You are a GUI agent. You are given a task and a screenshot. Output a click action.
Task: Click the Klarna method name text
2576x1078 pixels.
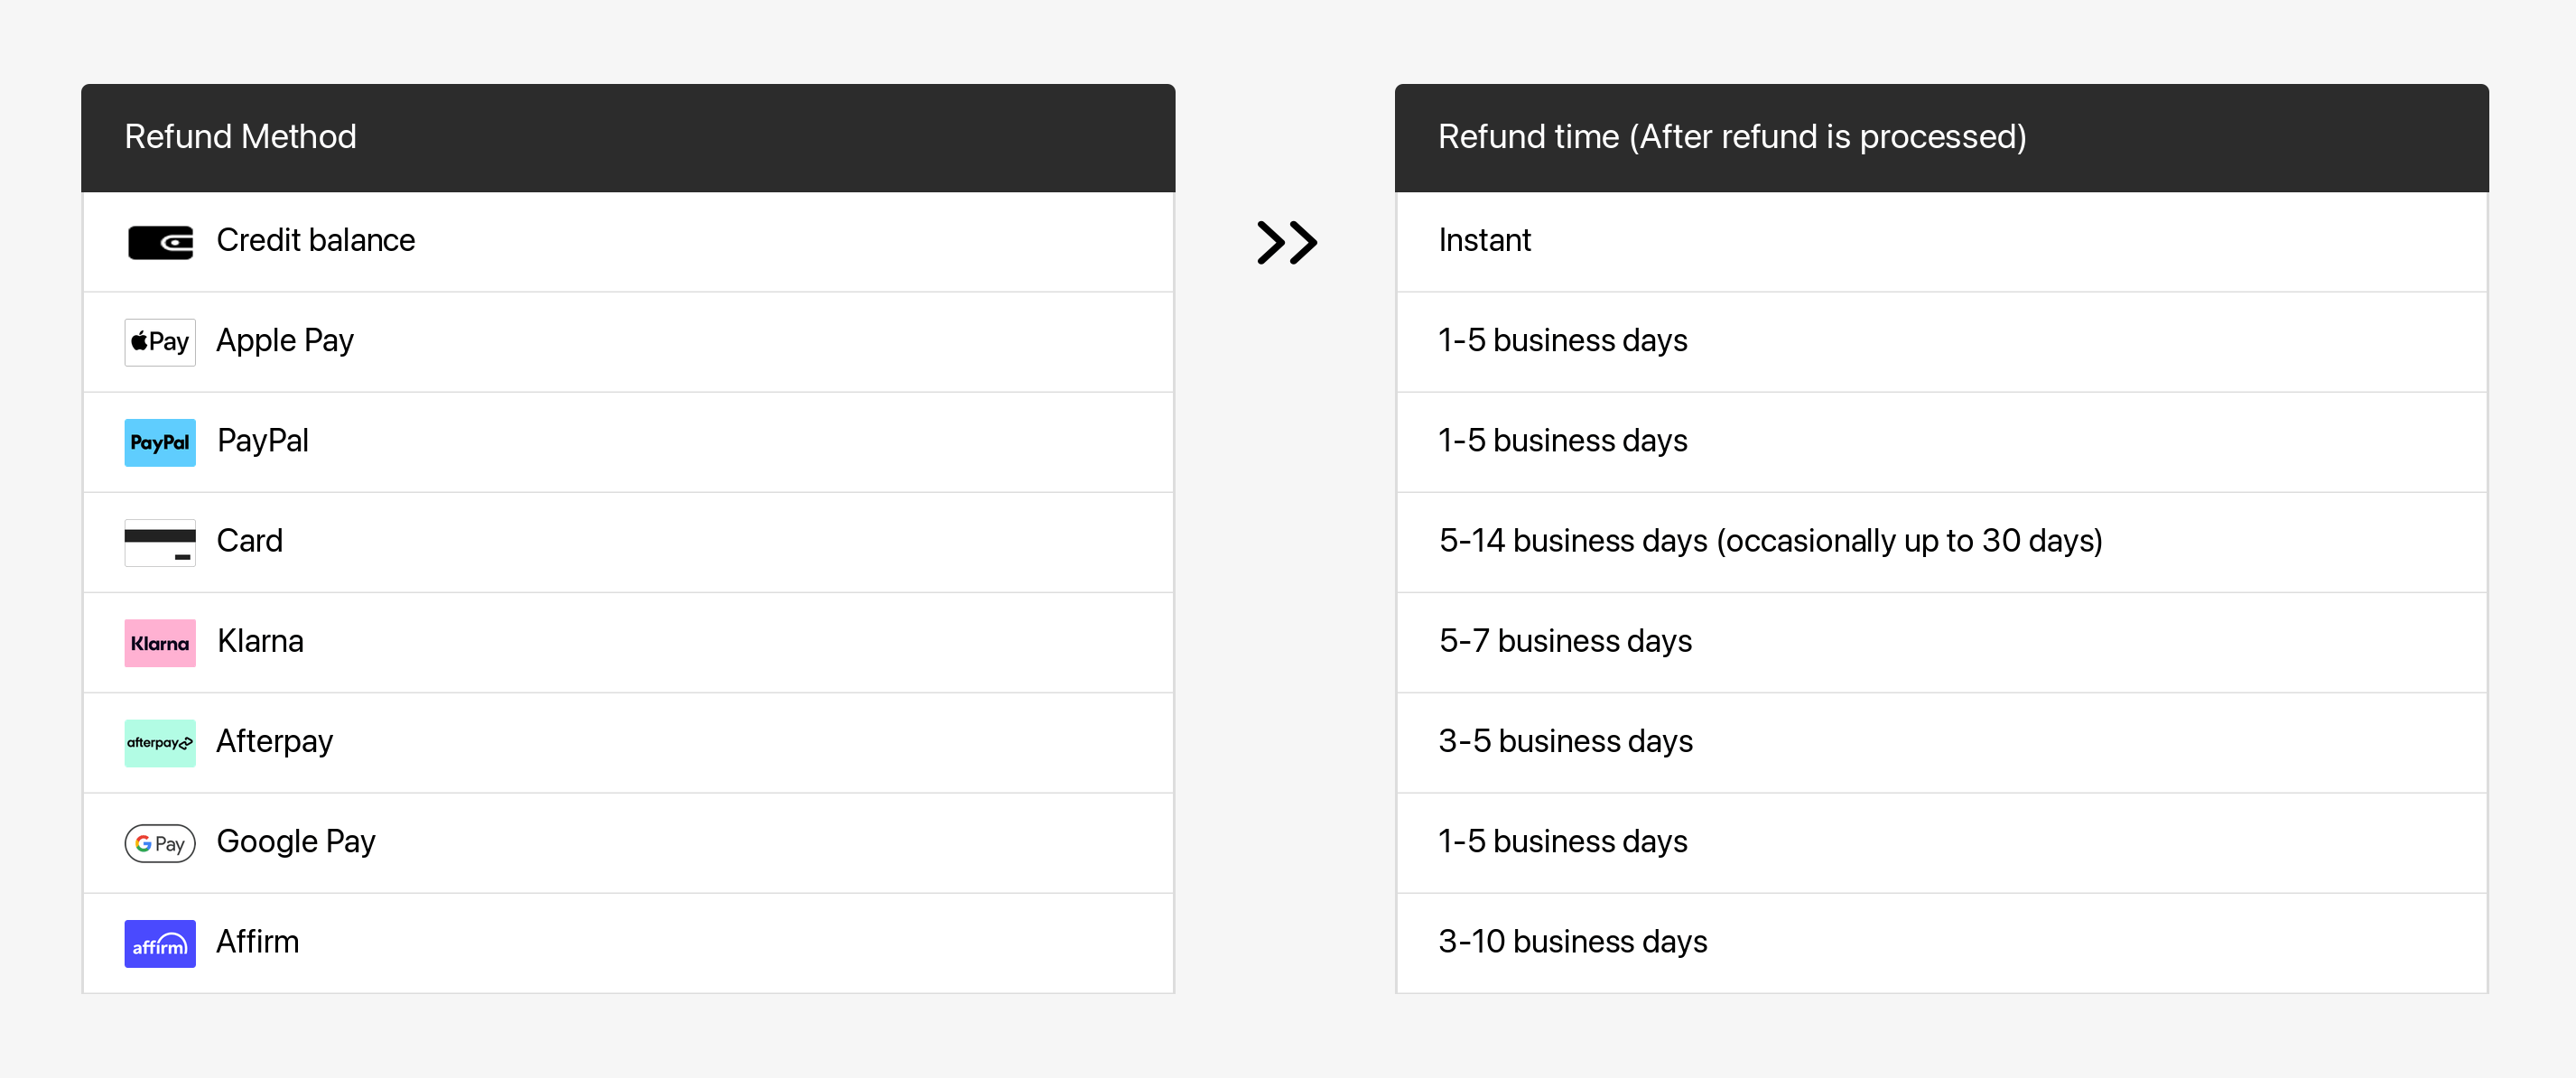tap(260, 641)
